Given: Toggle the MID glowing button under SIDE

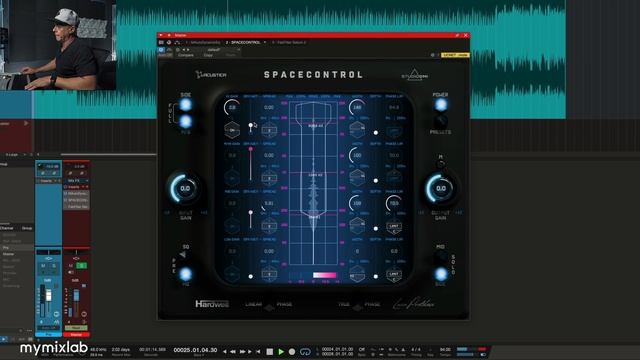Looking at the screenshot, I should (186, 121).
